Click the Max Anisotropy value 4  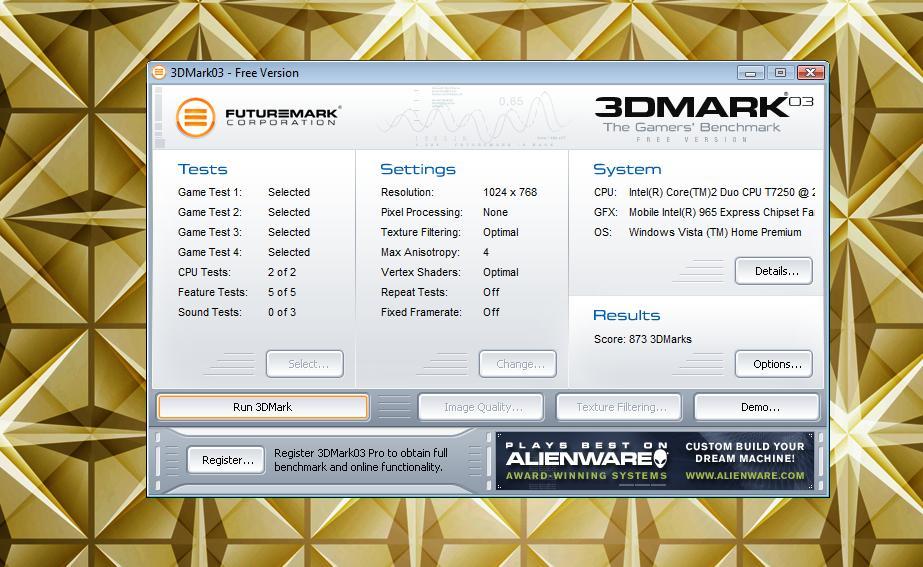pos(486,253)
